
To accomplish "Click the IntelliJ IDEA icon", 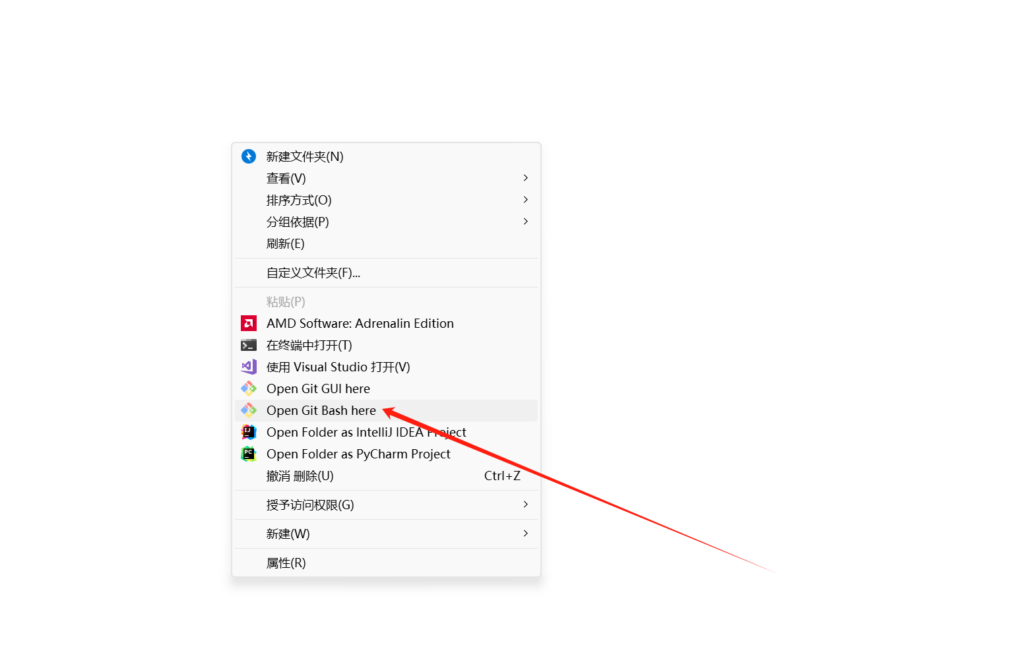I will point(248,432).
